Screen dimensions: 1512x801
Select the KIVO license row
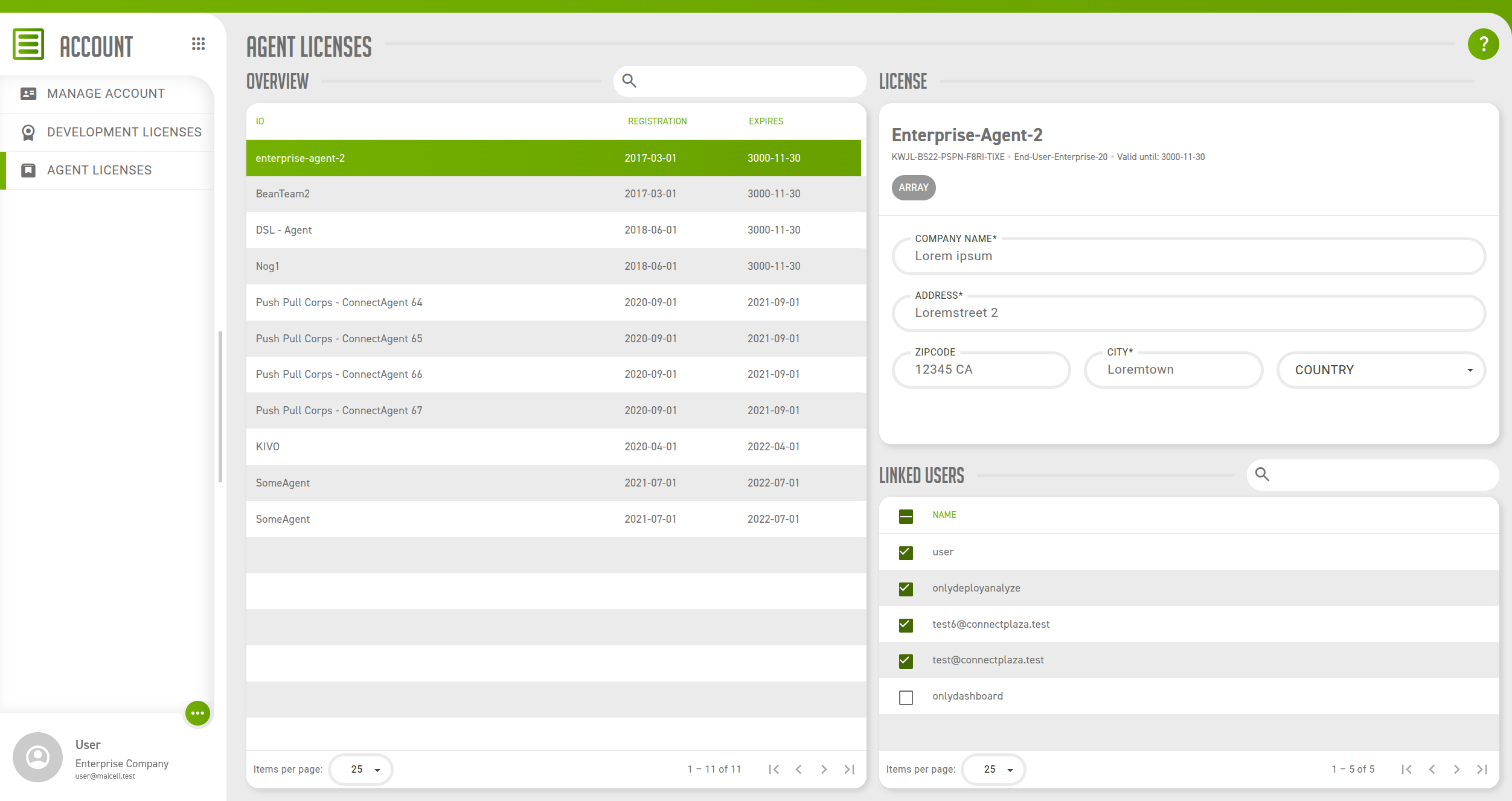click(554, 447)
